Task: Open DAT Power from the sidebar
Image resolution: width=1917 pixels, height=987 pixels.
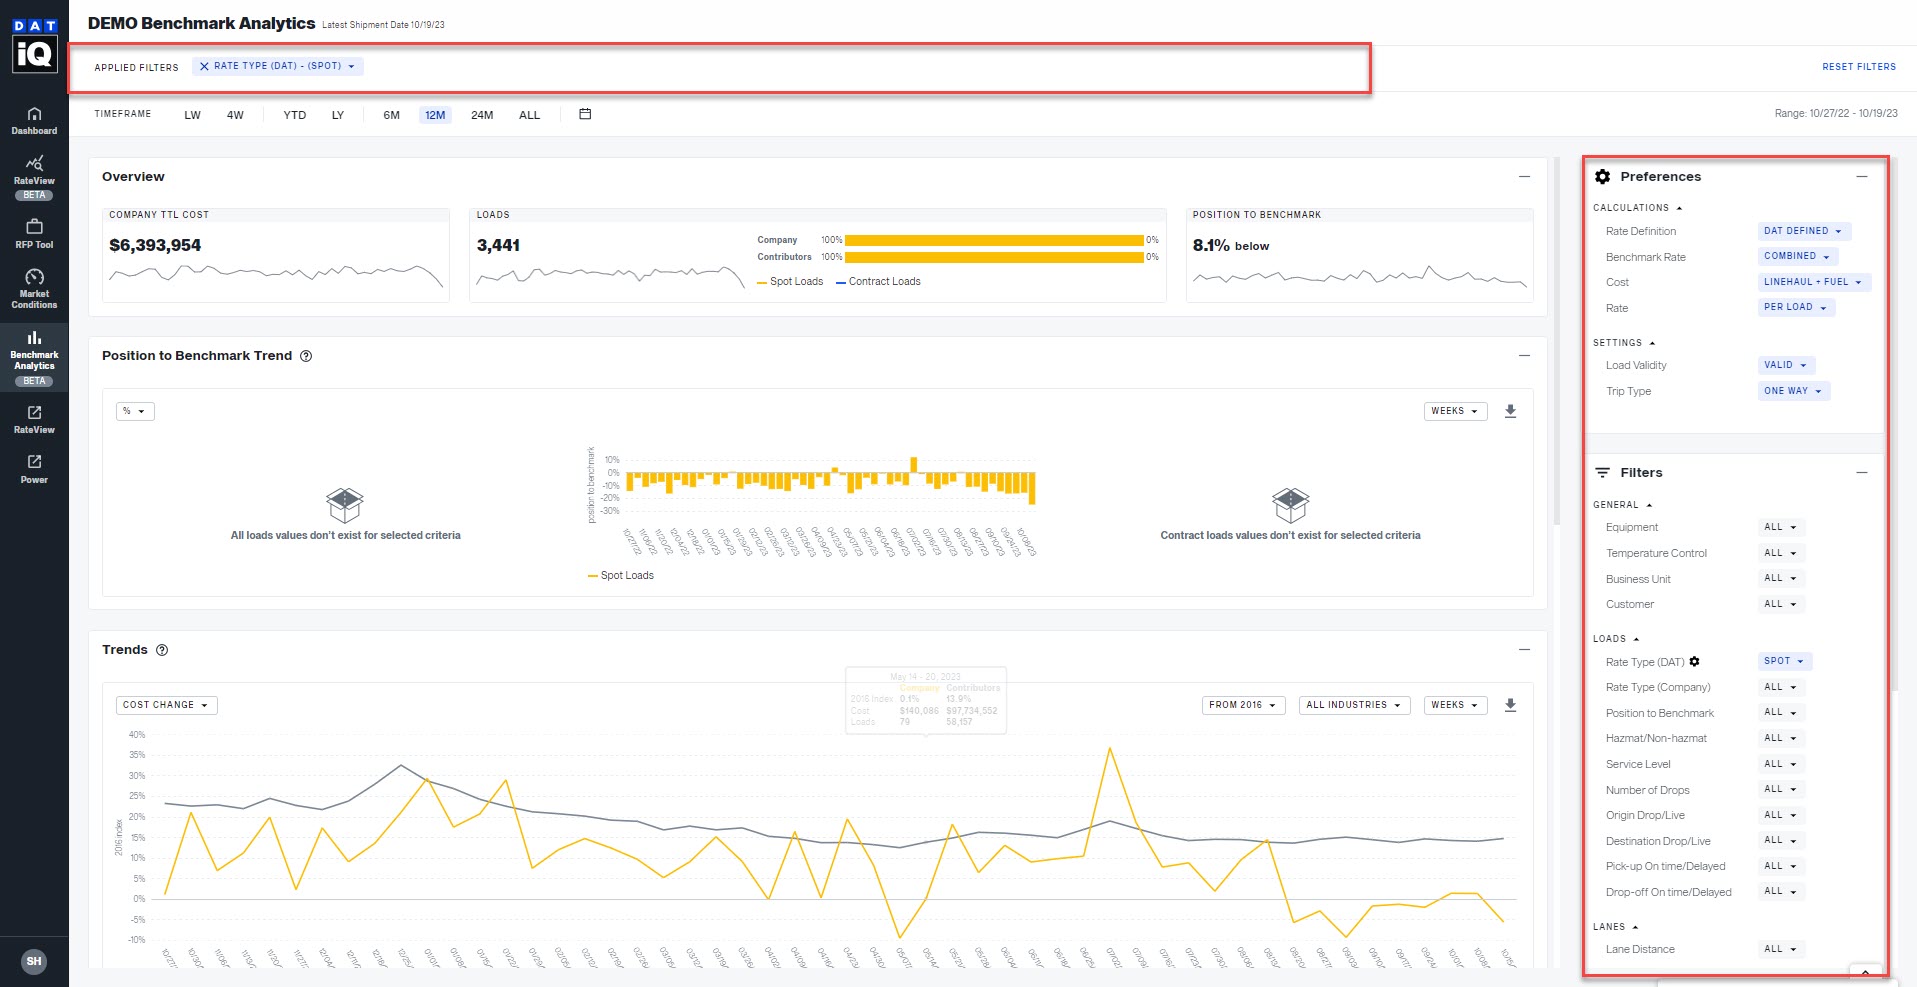Action: click(x=34, y=468)
